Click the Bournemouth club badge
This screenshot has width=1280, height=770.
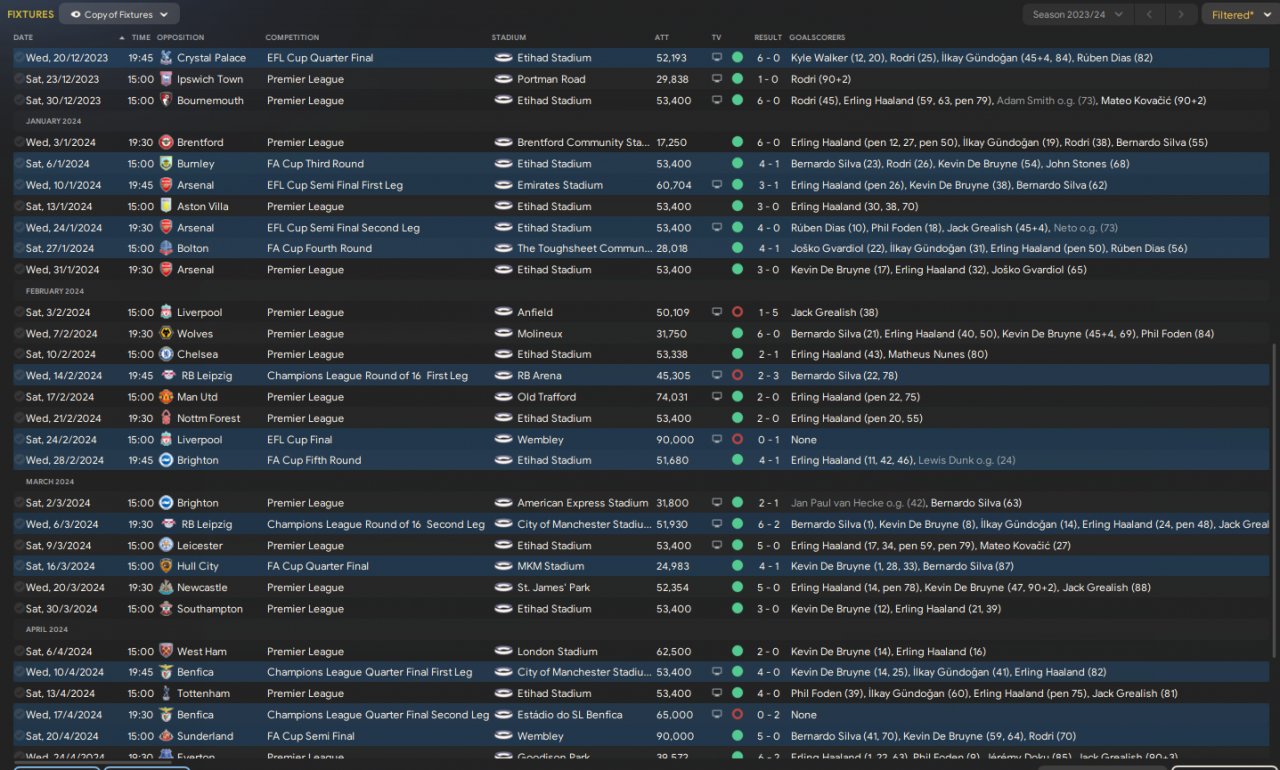166,101
